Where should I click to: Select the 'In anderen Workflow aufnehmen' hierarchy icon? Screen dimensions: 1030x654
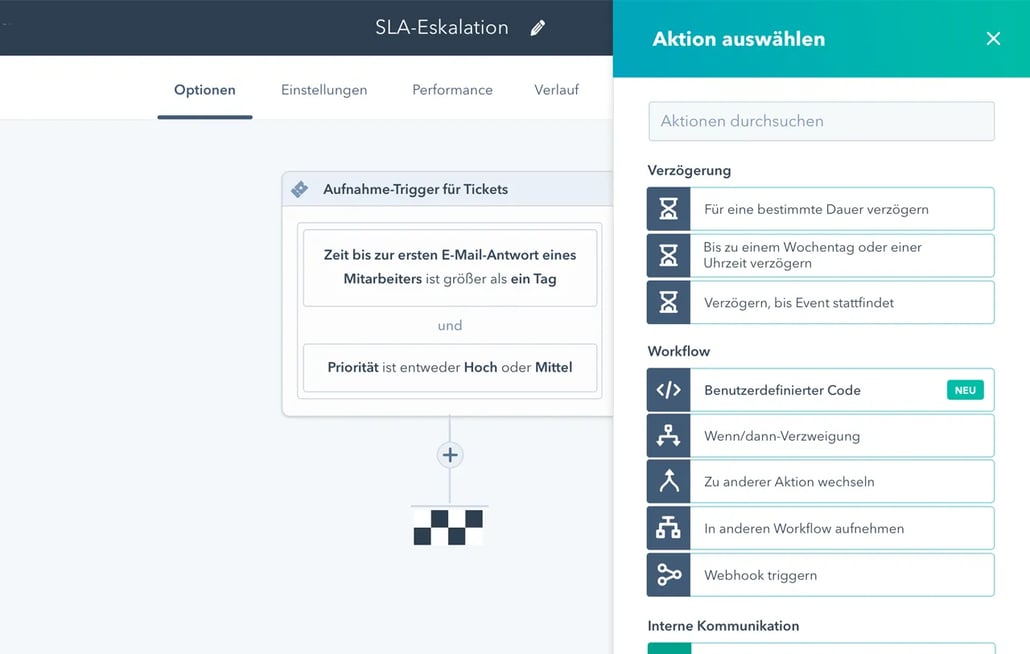click(x=669, y=528)
